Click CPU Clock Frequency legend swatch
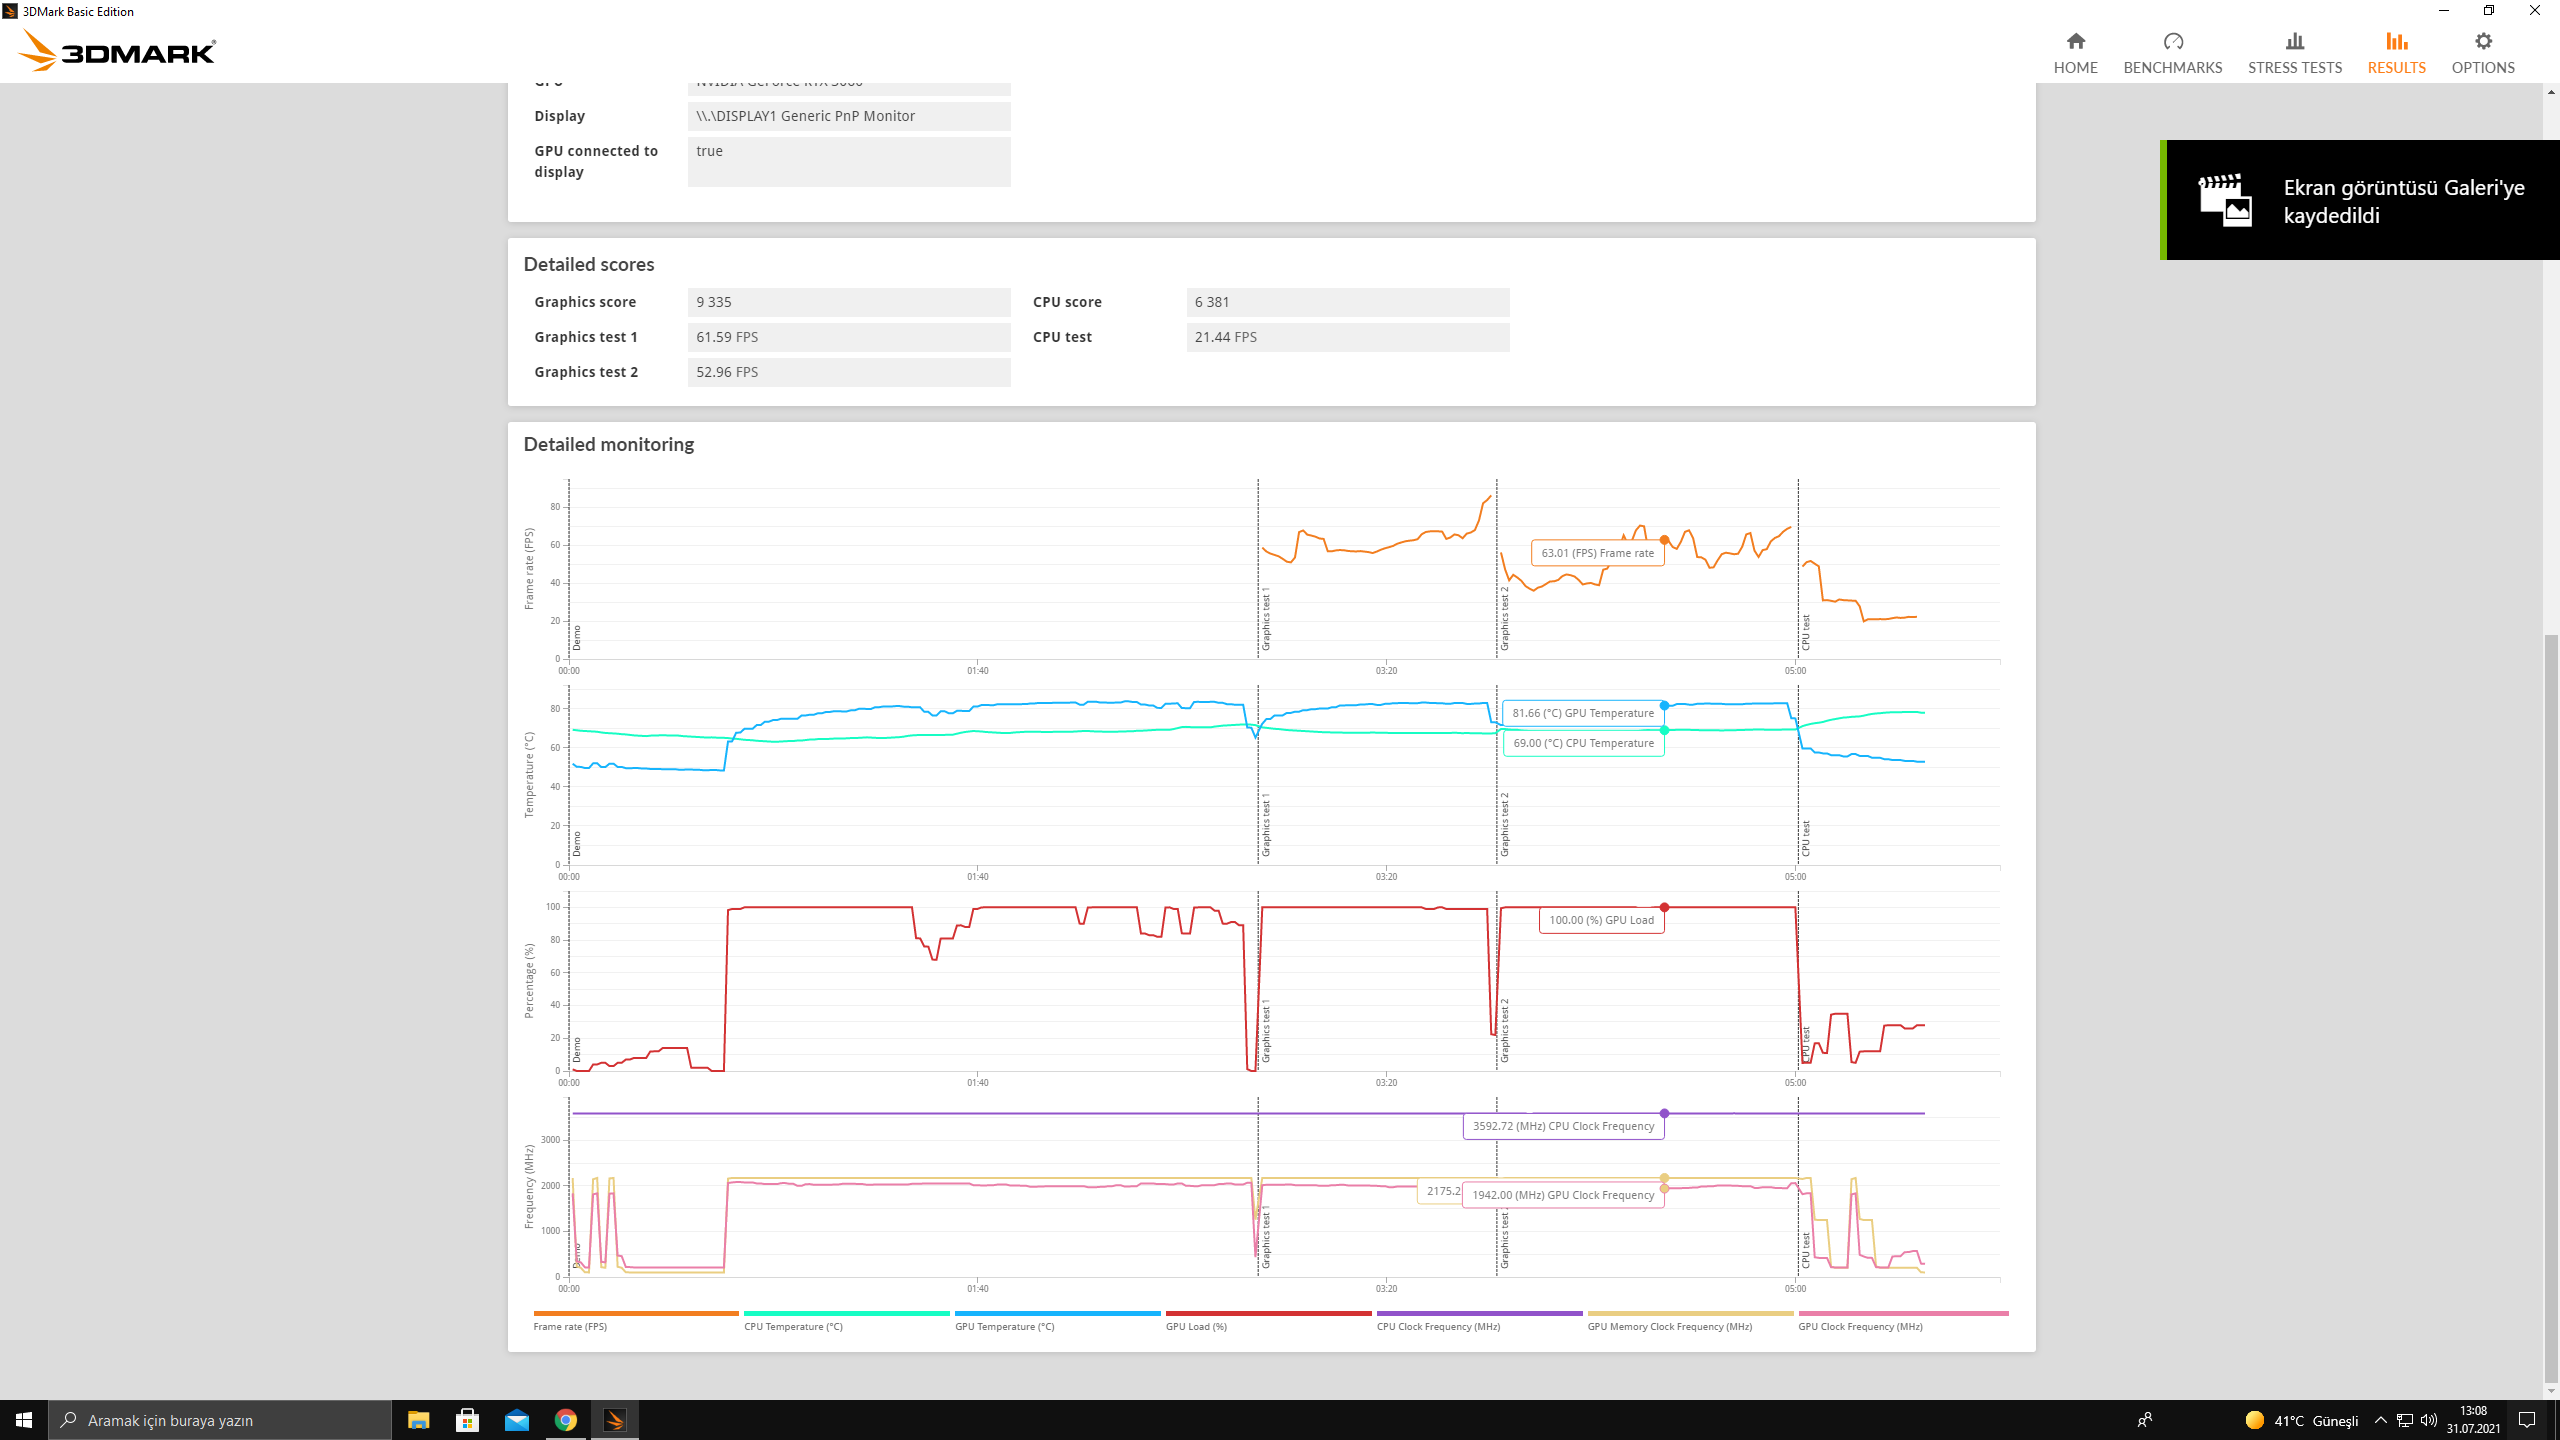 click(x=1479, y=1313)
